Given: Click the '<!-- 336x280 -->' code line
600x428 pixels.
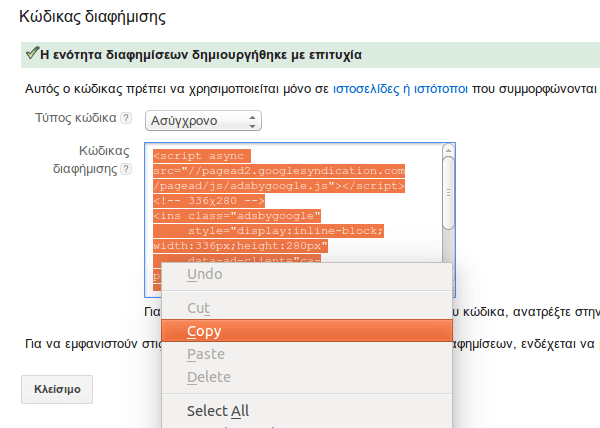Looking at the screenshot, I should (x=209, y=201).
